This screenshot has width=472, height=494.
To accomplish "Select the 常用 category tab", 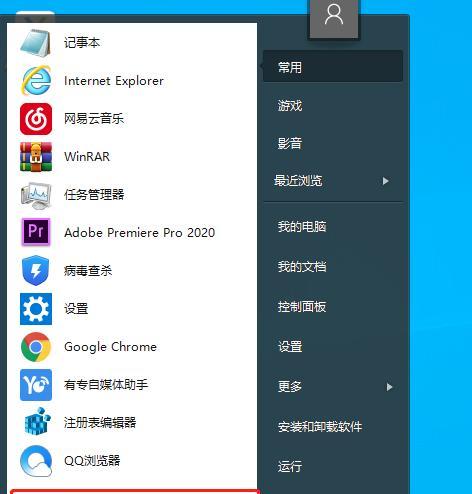I will coord(333,67).
